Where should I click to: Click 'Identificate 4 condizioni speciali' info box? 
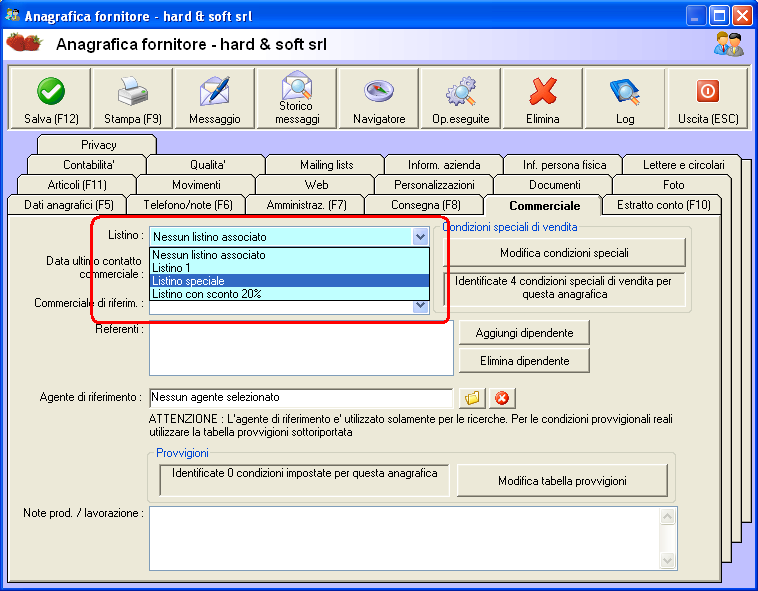[x=564, y=288]
